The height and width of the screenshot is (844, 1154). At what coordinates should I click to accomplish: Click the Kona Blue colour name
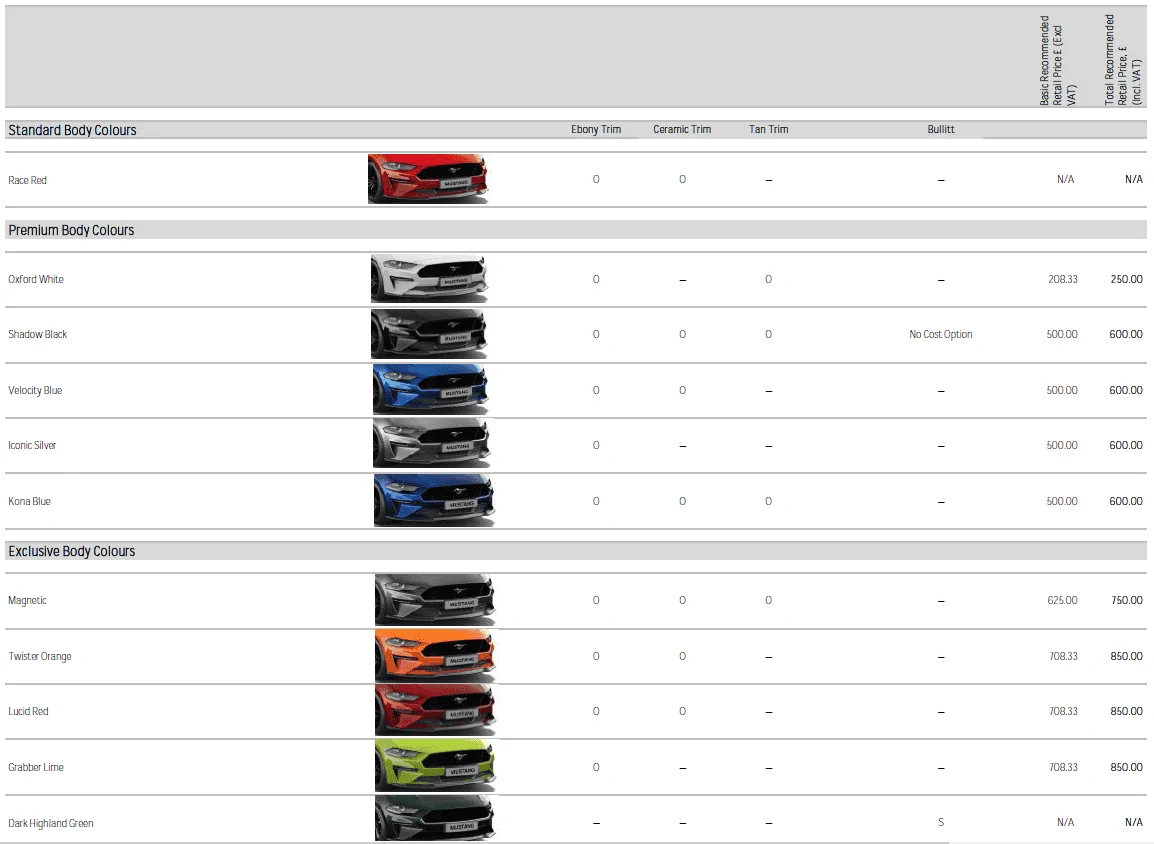coord(29,501)
